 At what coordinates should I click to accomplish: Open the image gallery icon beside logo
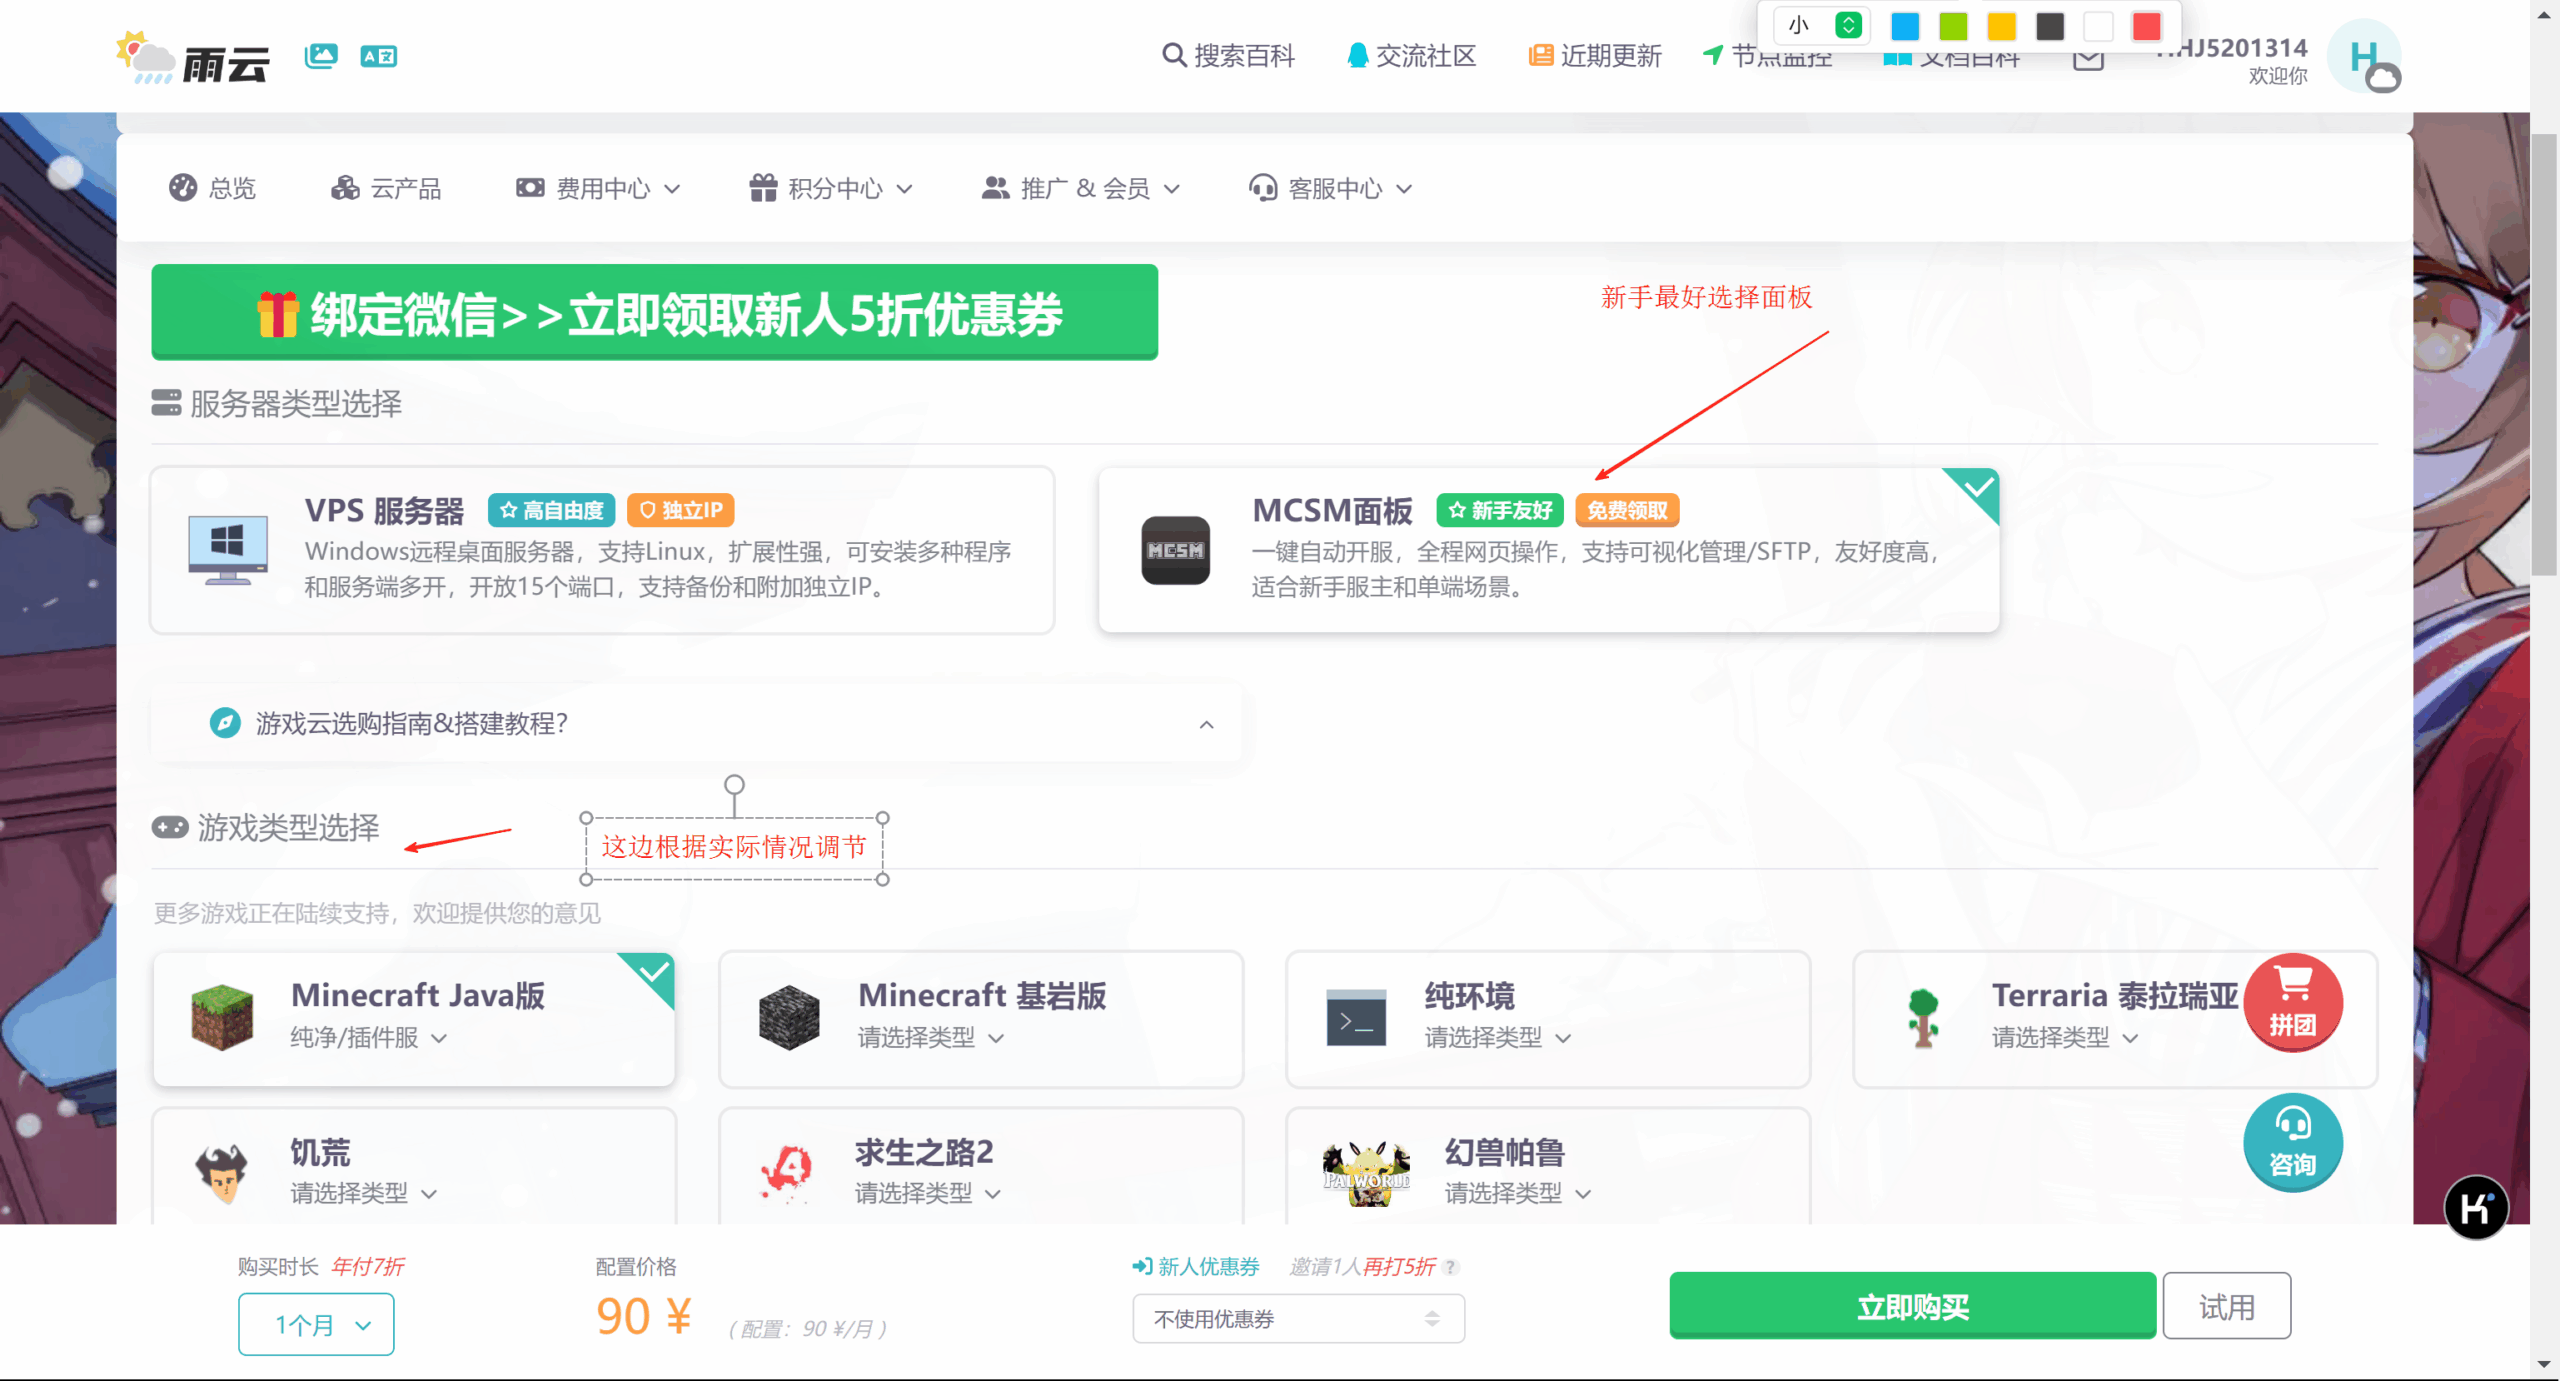pyautogui.click(x=321, y=56)
